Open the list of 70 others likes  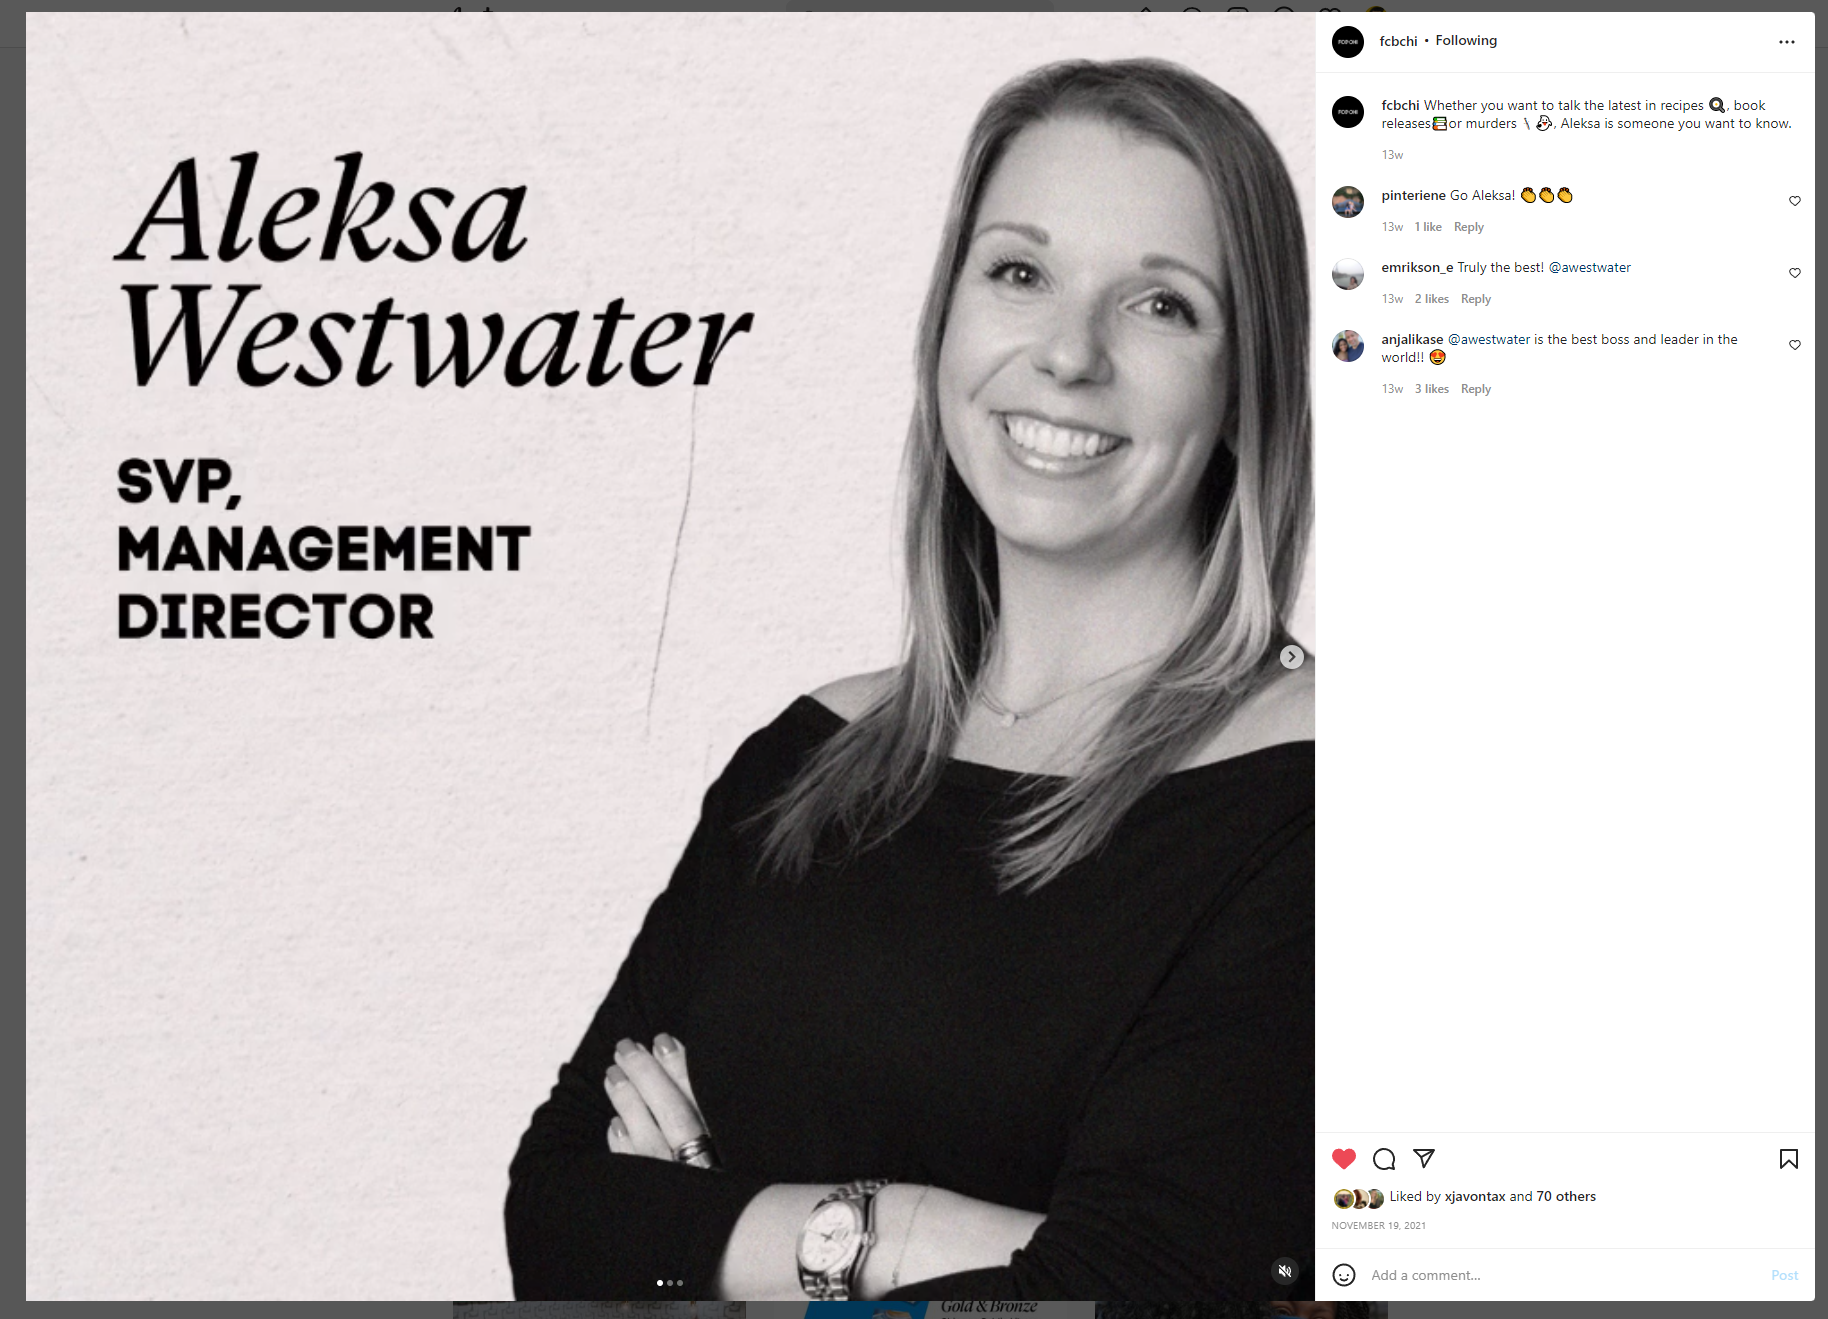1566,1196
